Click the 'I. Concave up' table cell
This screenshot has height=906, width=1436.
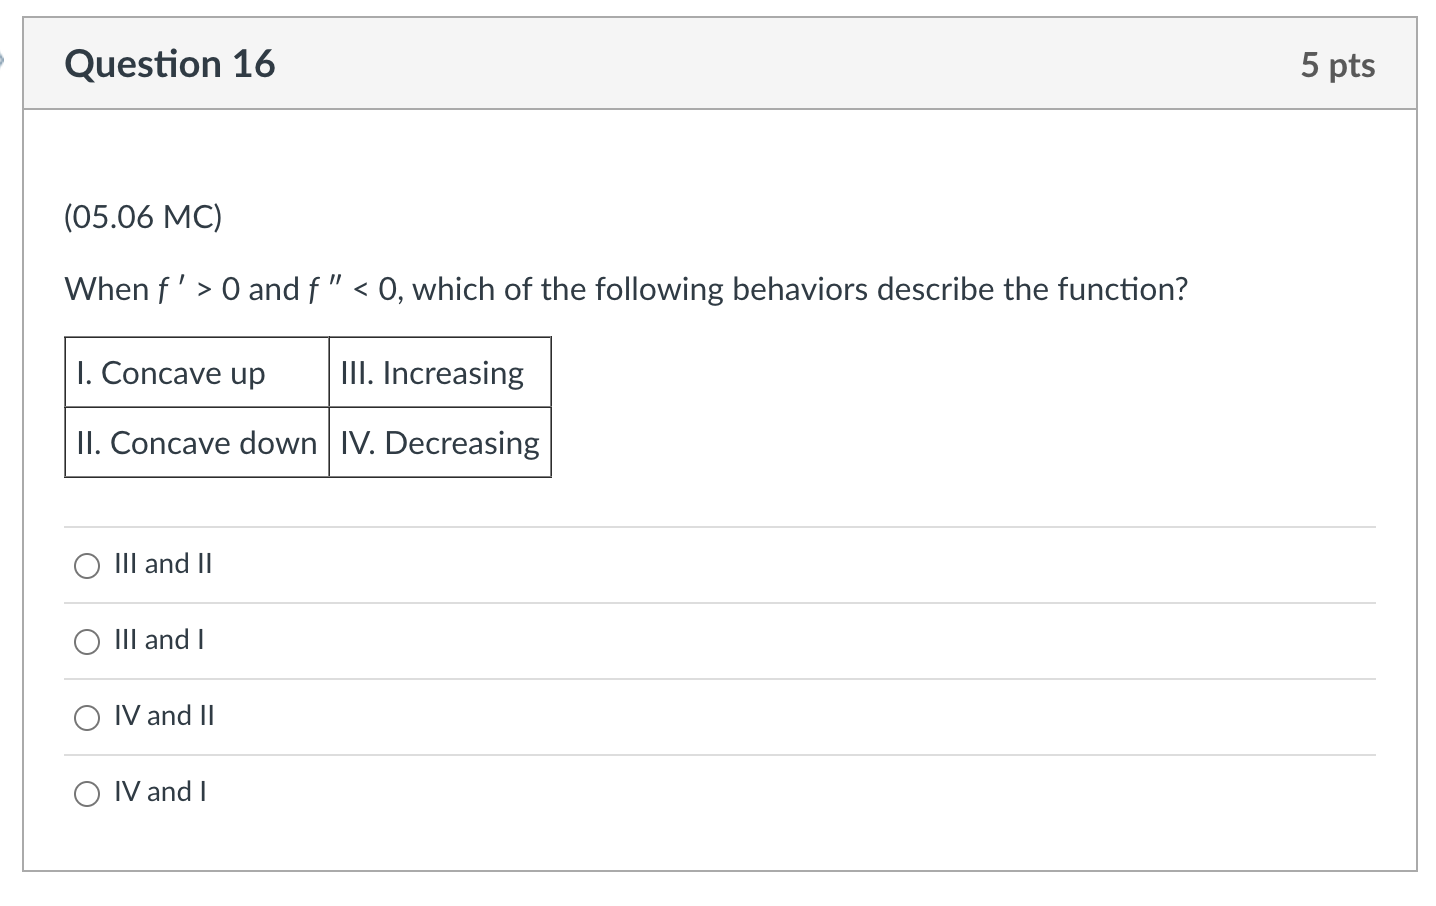(x=171, y=373)
